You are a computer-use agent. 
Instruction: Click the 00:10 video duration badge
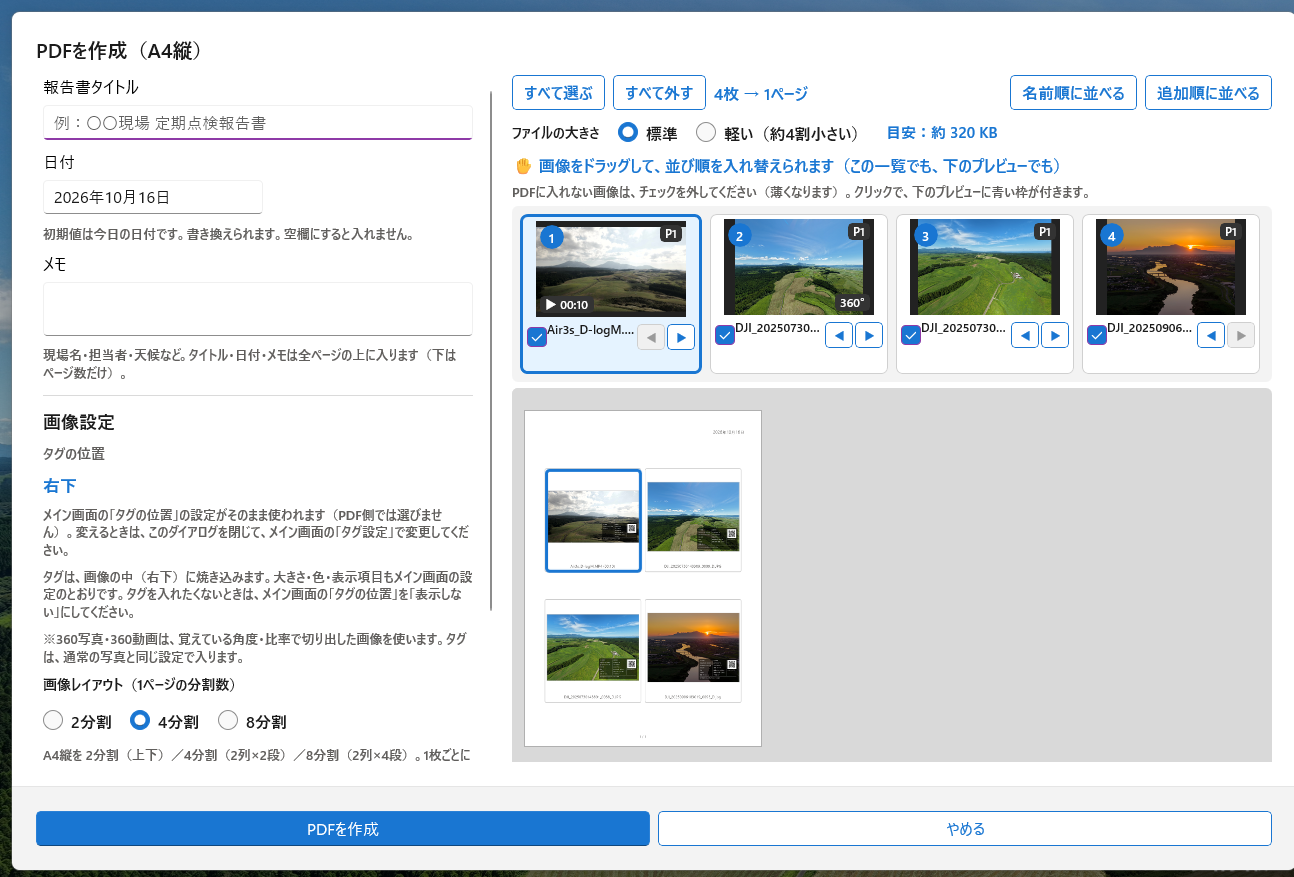point(566,305)
